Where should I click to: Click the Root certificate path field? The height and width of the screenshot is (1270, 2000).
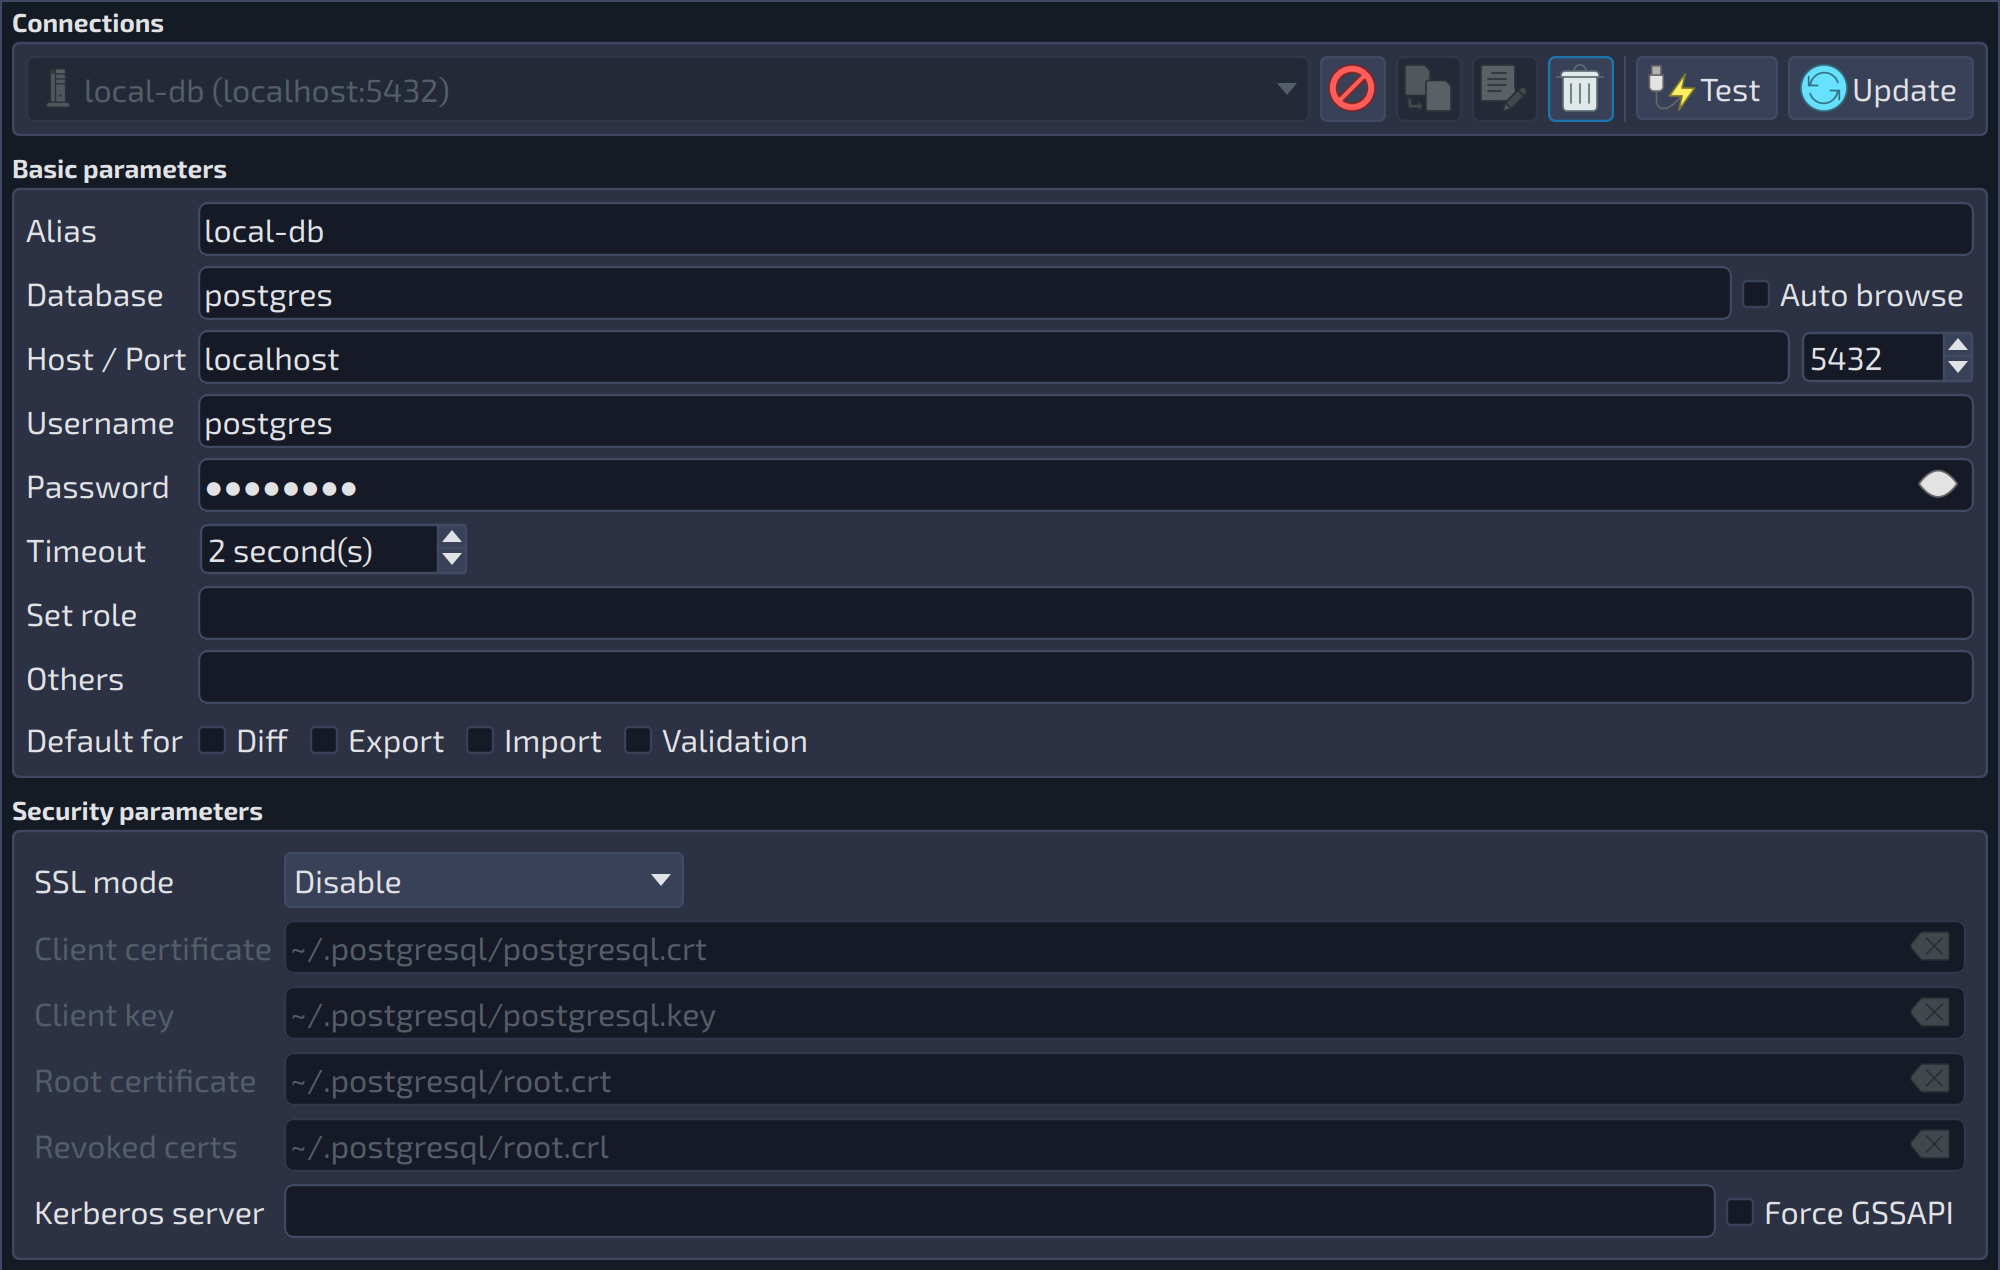click(1125, 1080)
